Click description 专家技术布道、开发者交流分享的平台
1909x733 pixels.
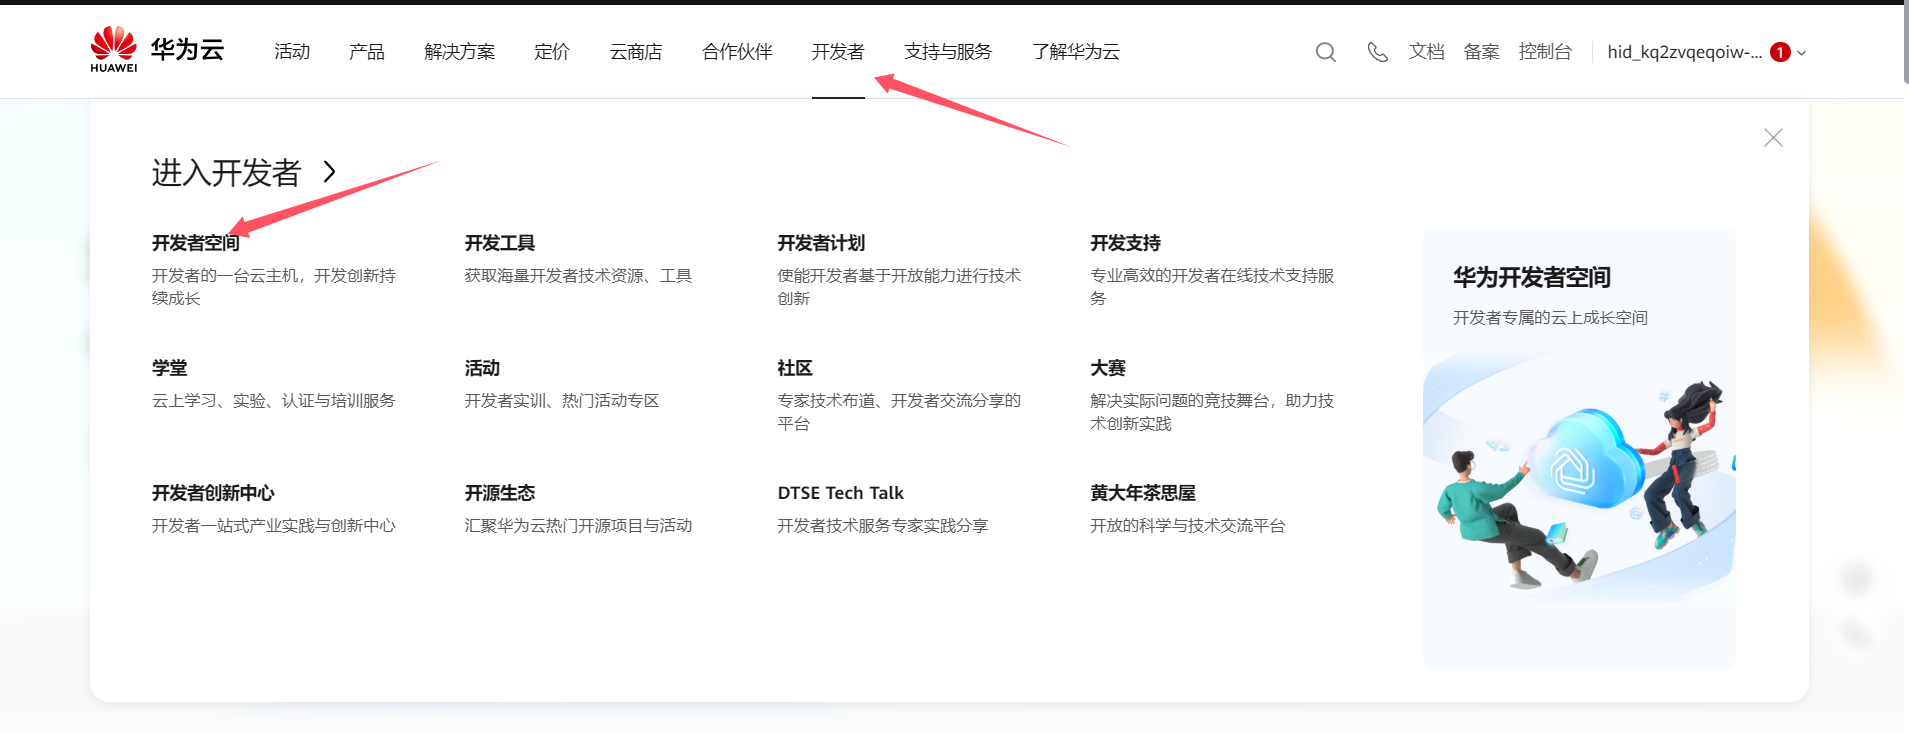(x=899, y=412)
